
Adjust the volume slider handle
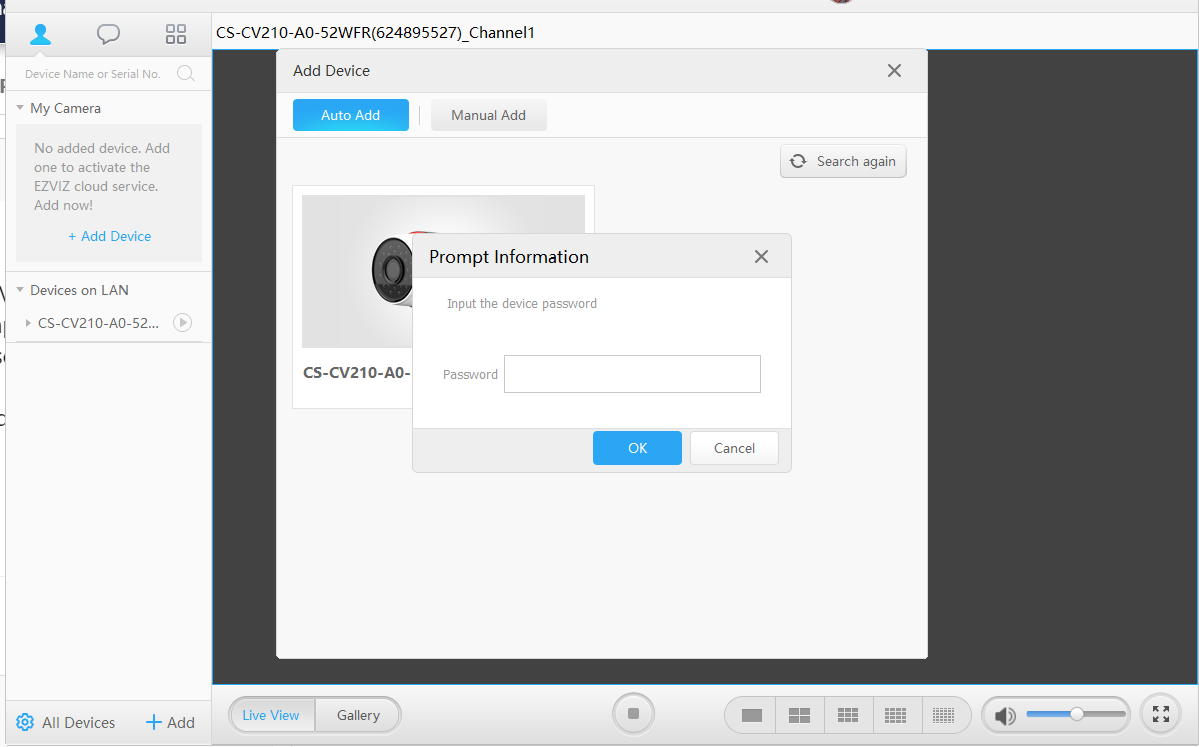pos(1076,714)
